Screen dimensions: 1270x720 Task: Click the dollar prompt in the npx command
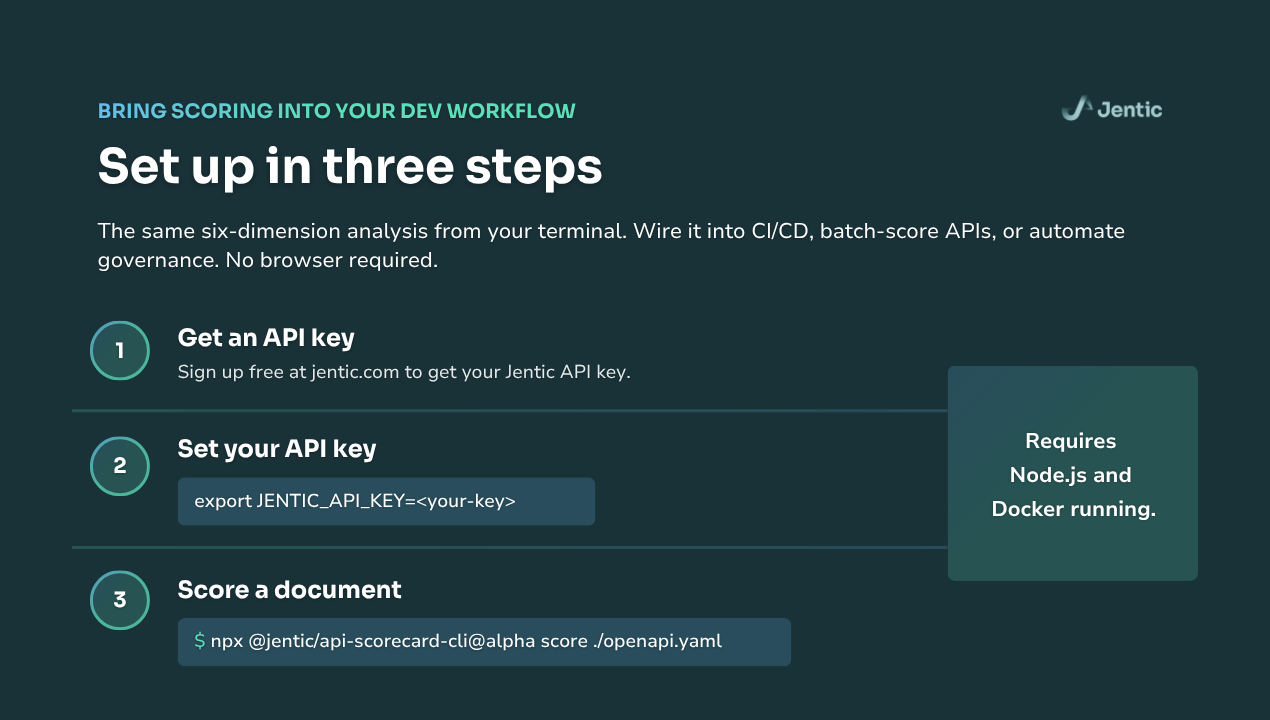click(200, 640)
